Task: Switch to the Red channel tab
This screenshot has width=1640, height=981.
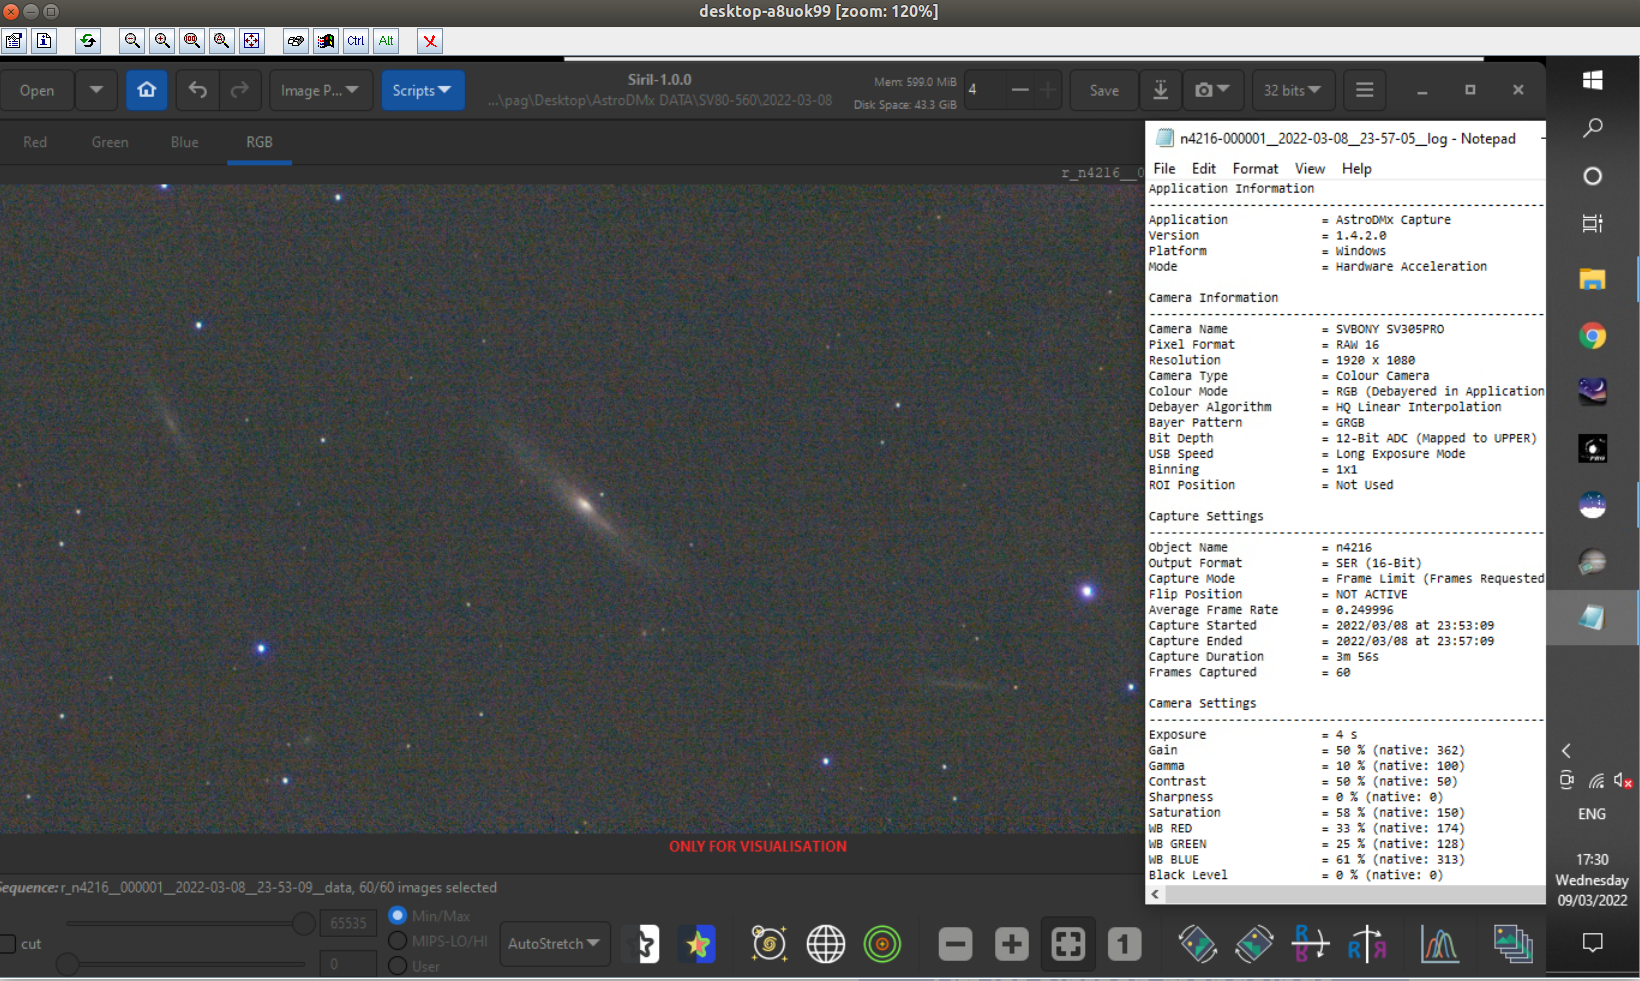Action: coord(35,142)
